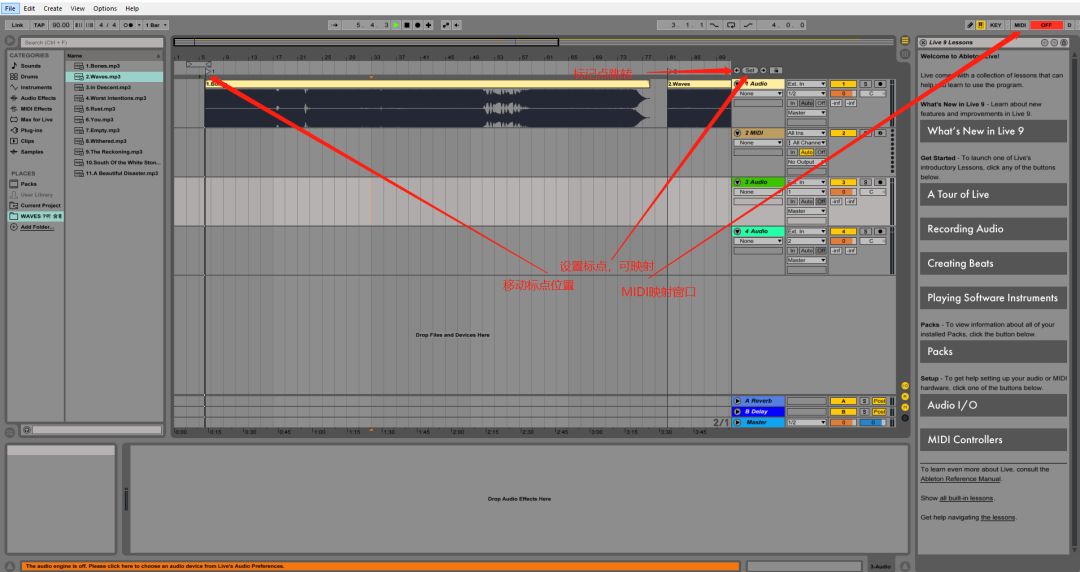Collapse the 2 MIDI track fold button
Screen dimensions: 1080x572
[737, 133]
